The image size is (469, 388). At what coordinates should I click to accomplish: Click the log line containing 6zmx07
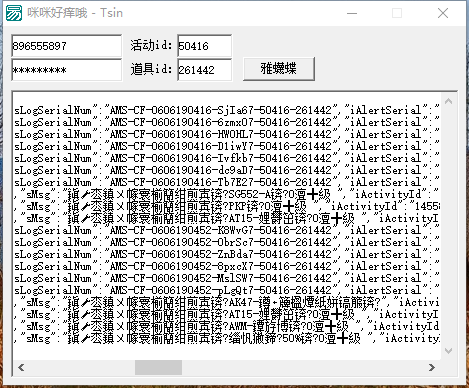pyautogui.click(x=227, y=122)
